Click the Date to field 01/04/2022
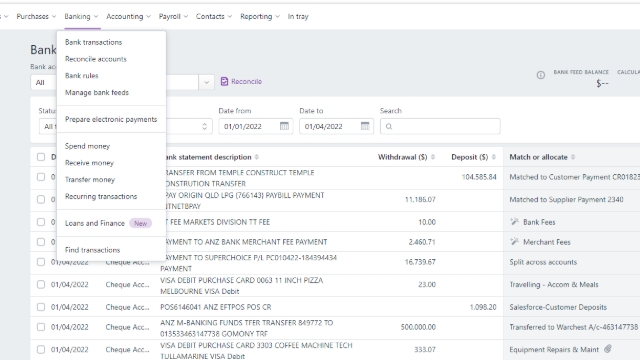Screen dimensions: 640x360 tap(336, 126)
